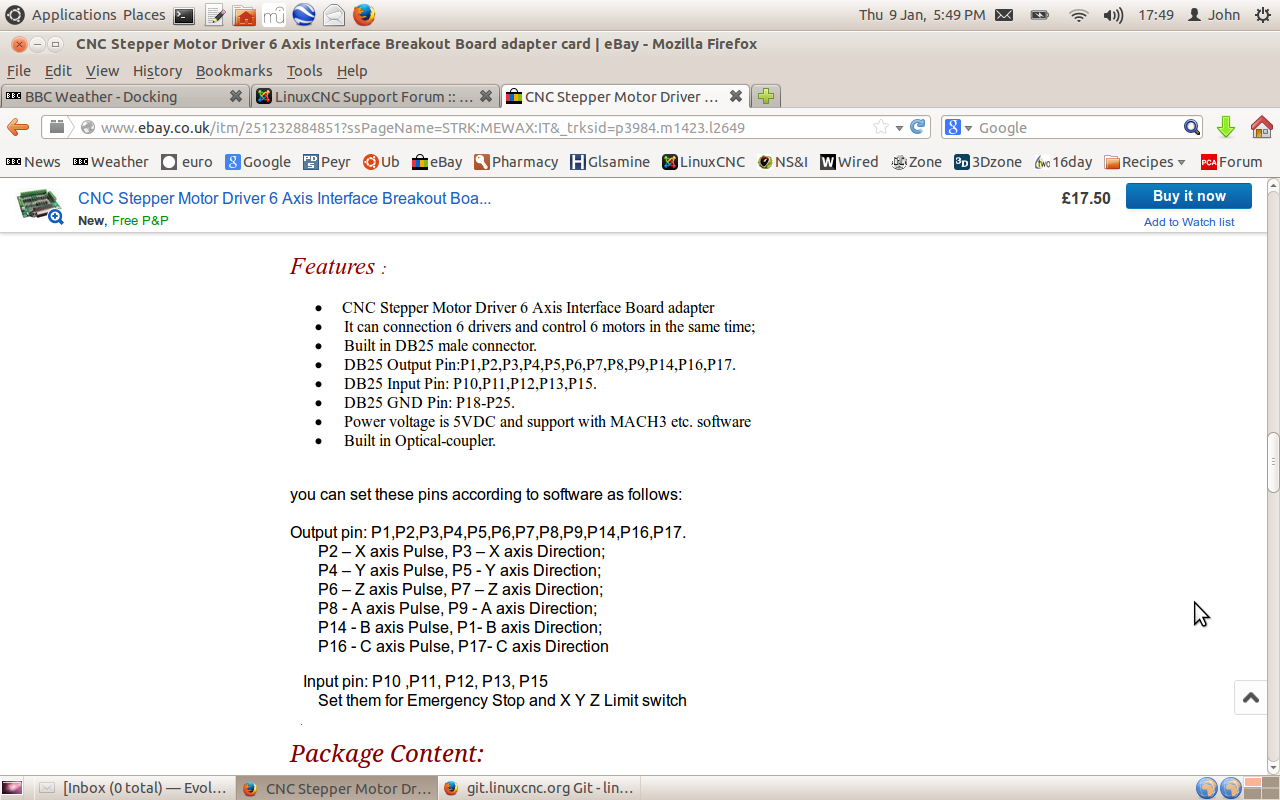Click the Add to Watch list link
This screenshot has width=1280, height=800.
click(x=1189, y=222)
